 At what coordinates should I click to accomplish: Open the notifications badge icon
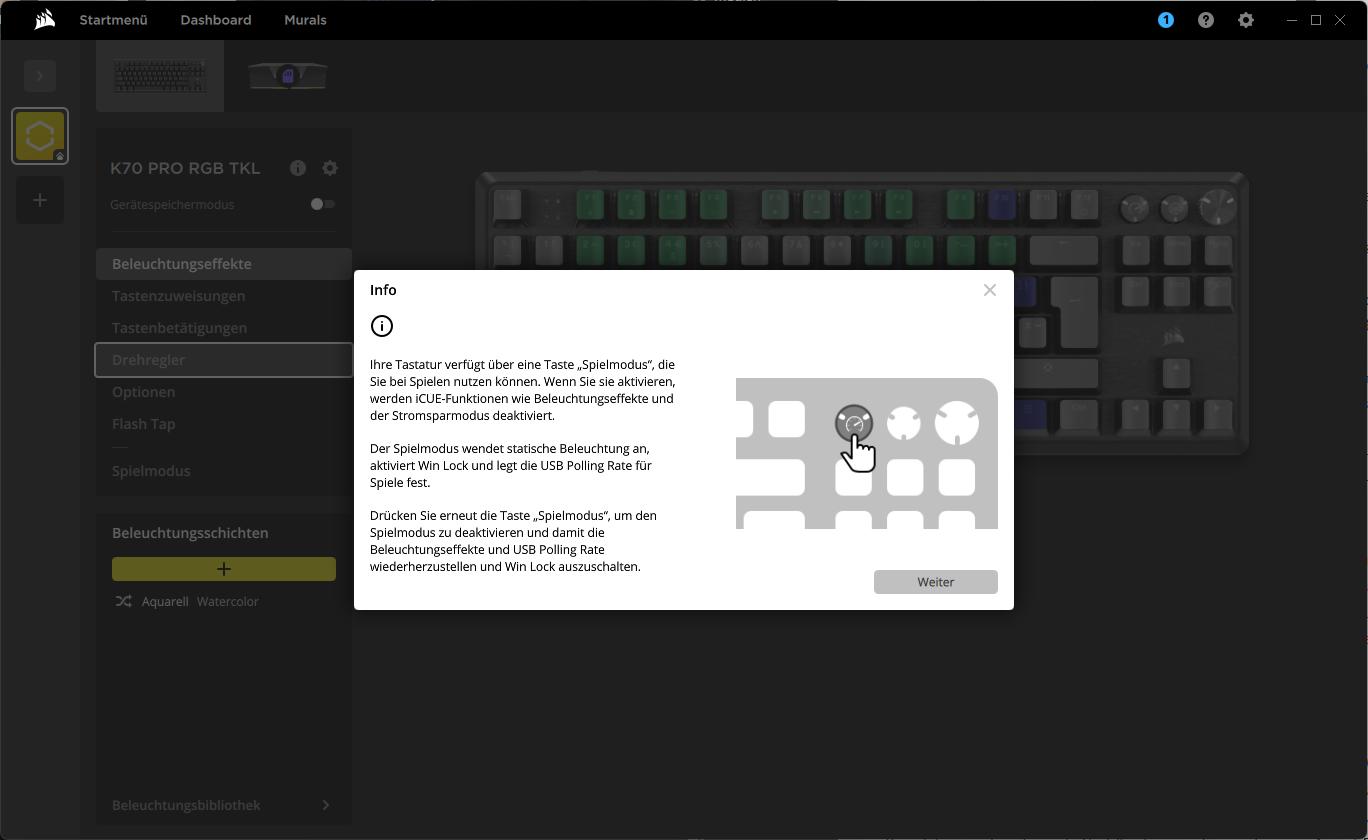tap(1165, 20)
